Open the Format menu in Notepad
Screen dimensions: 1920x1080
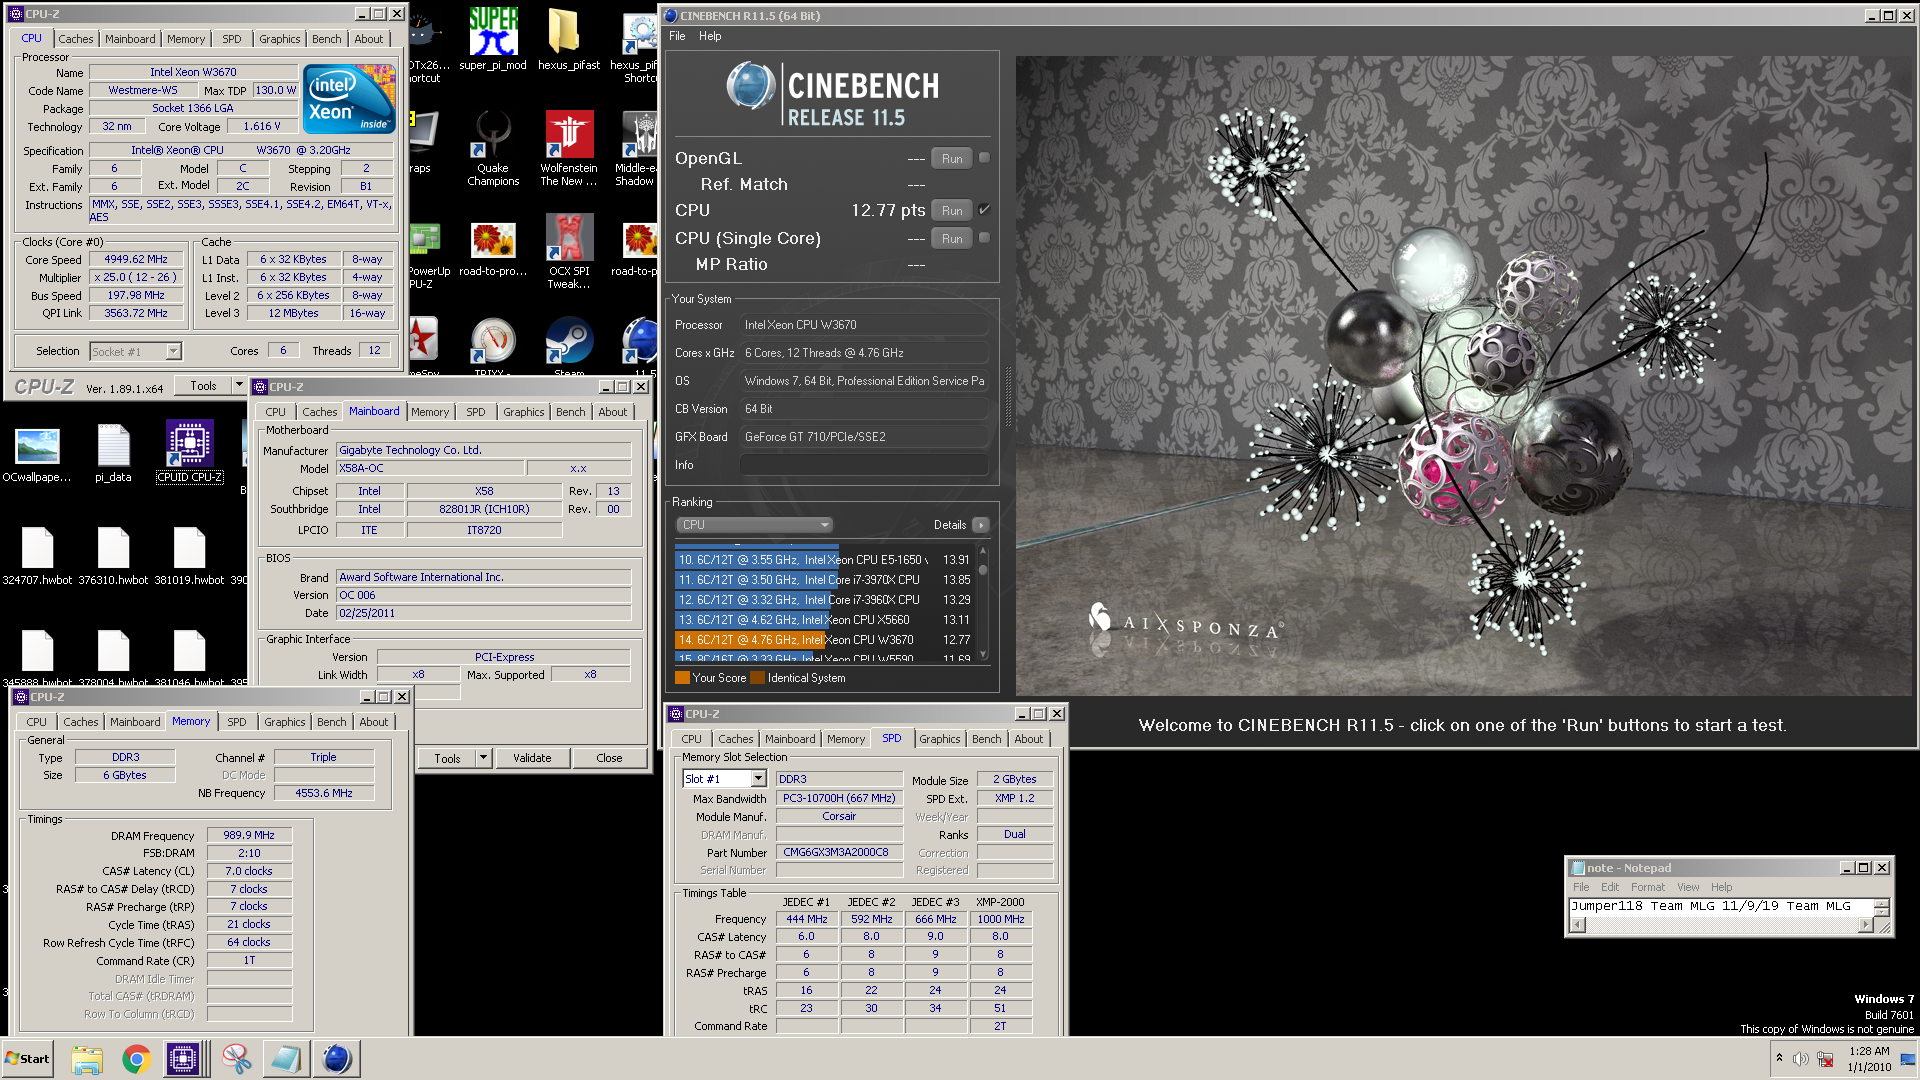point(1648,887)
